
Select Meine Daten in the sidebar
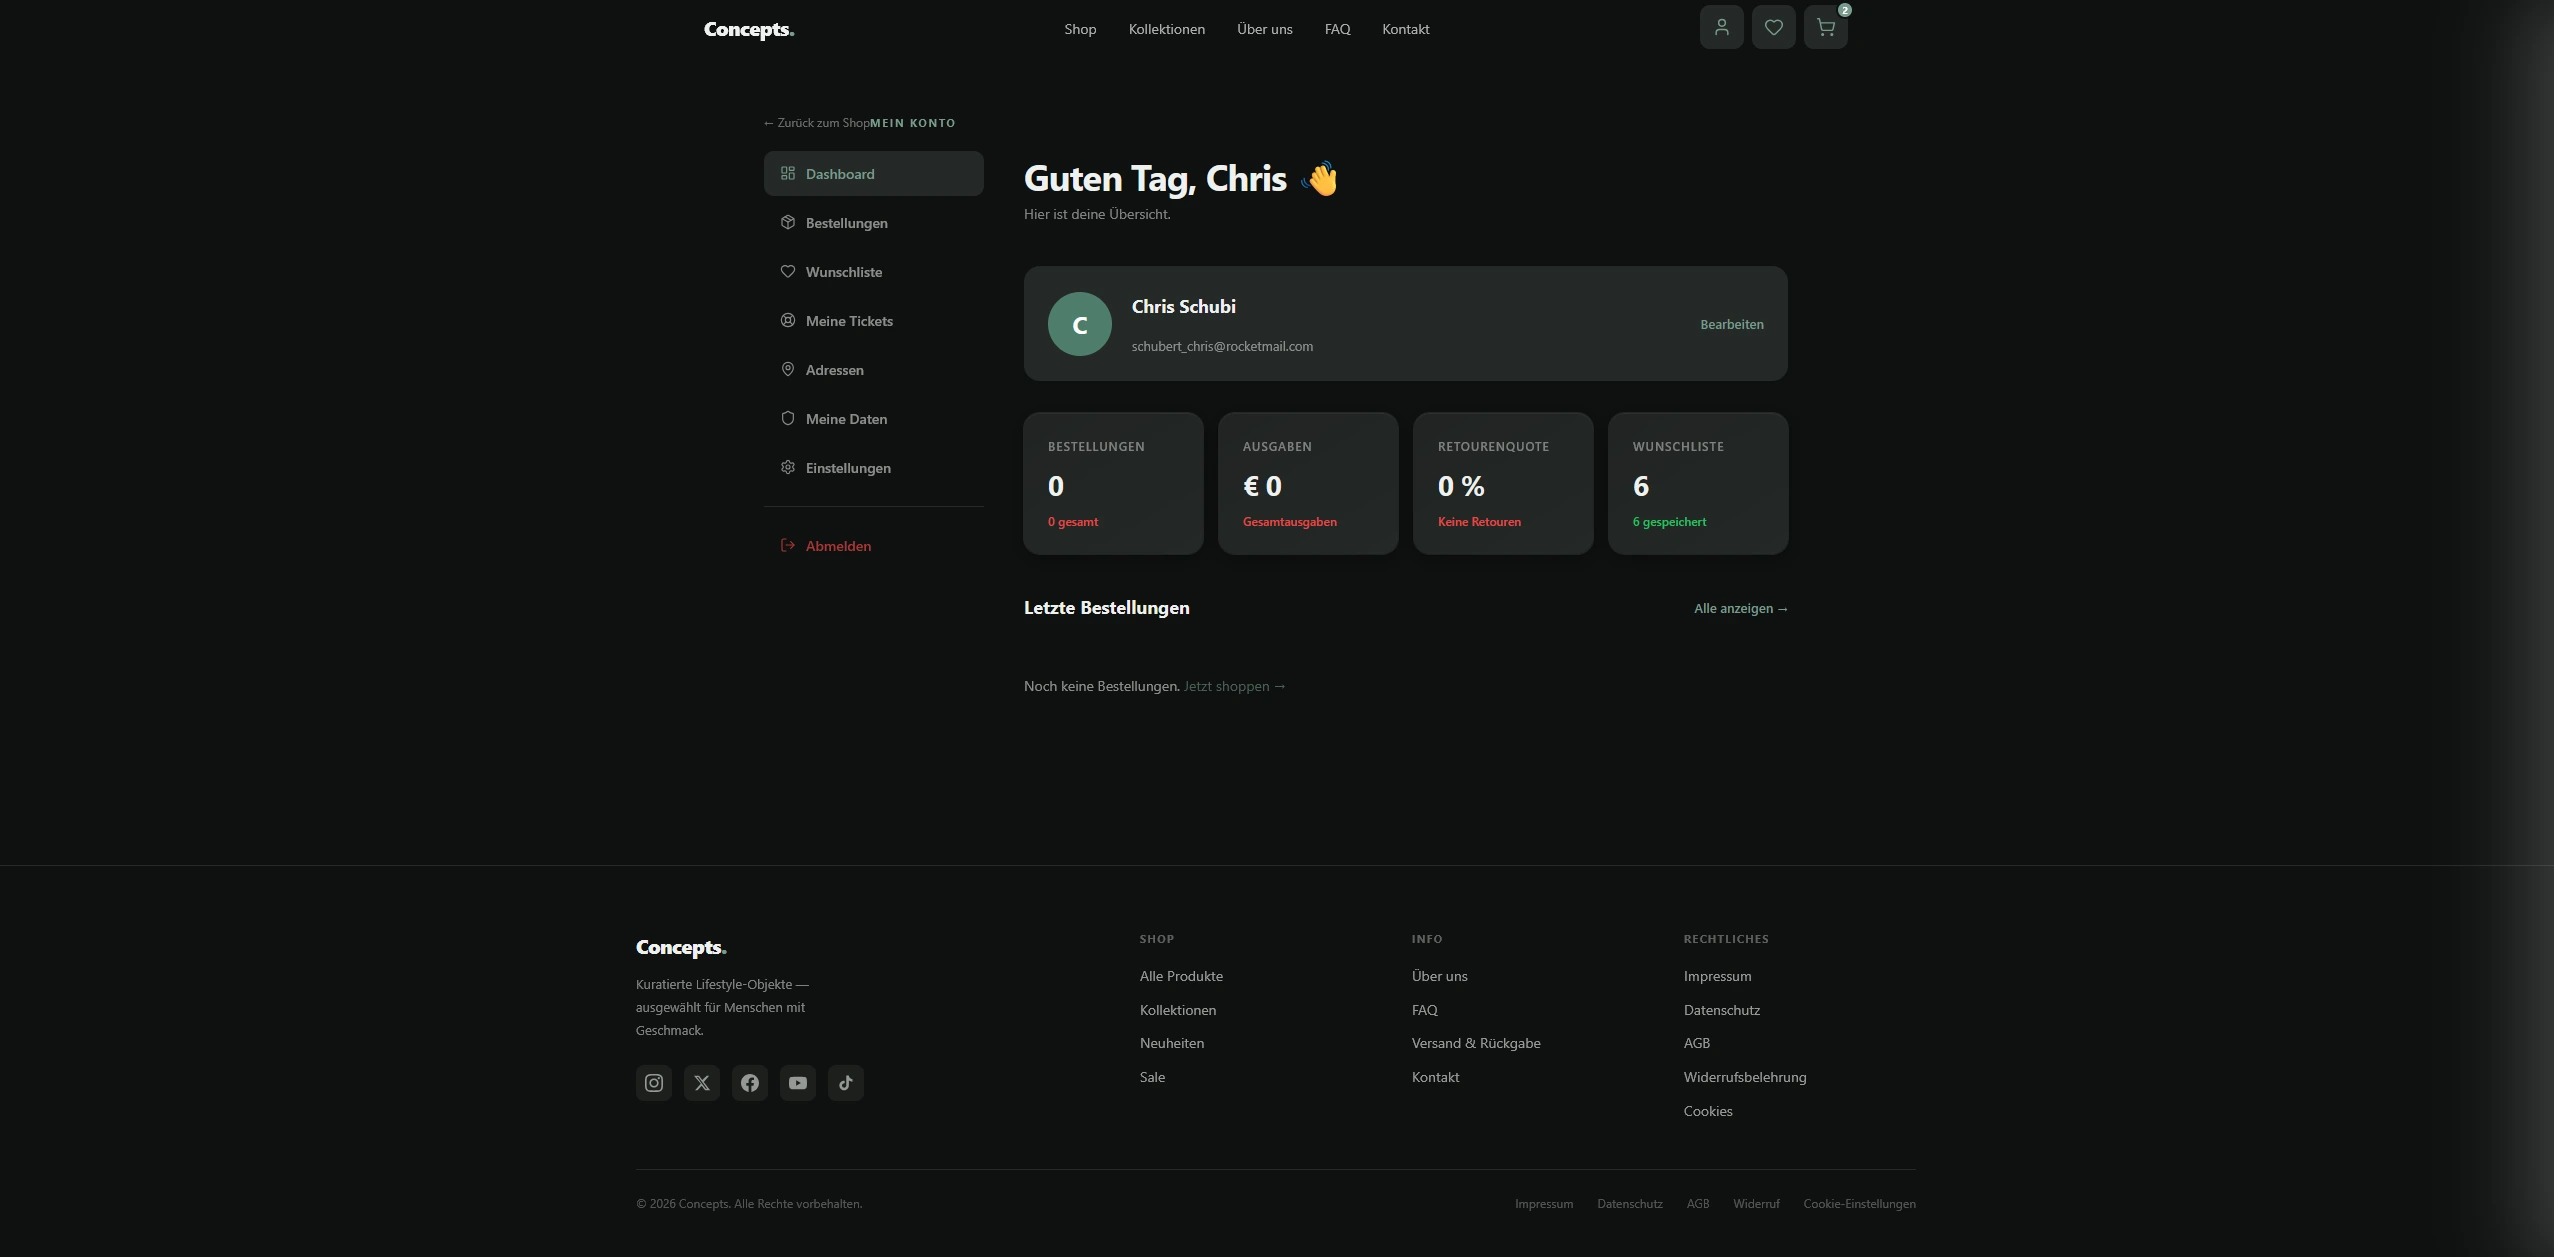point(874,418)
